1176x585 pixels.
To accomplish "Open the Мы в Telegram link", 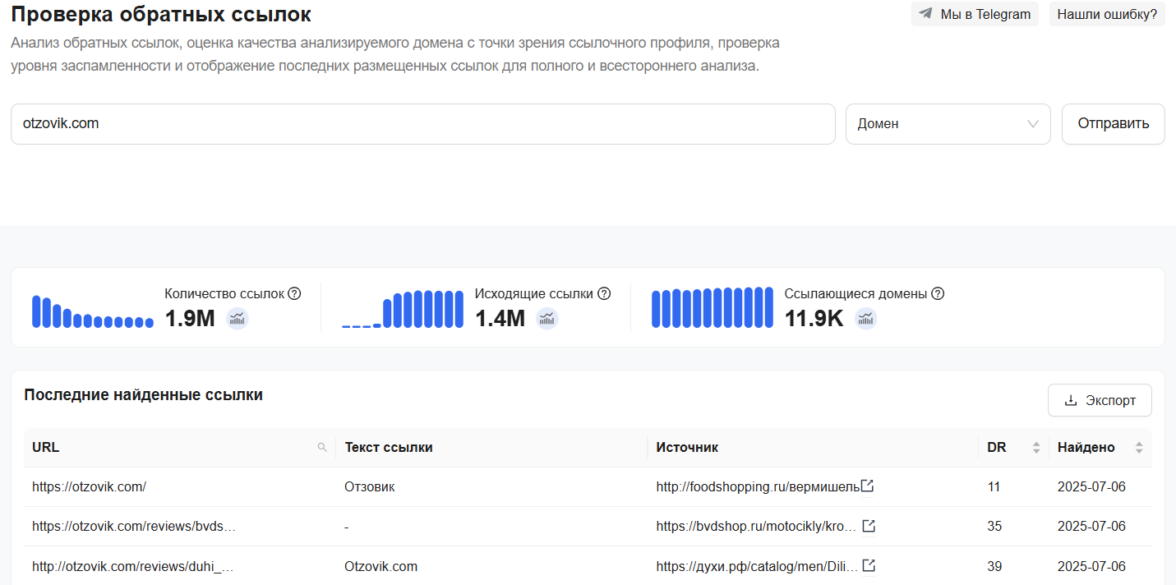I will (x=974, y=14).
